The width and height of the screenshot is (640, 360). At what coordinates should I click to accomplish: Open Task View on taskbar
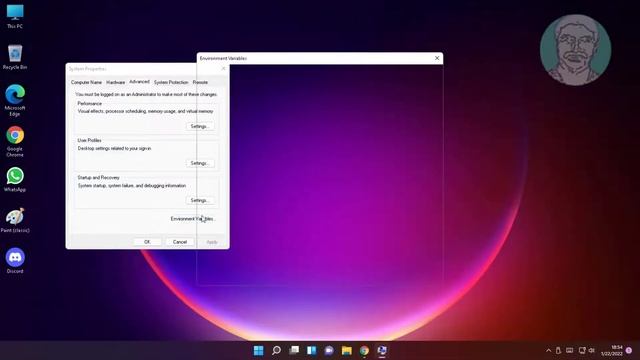coord(294,351)
